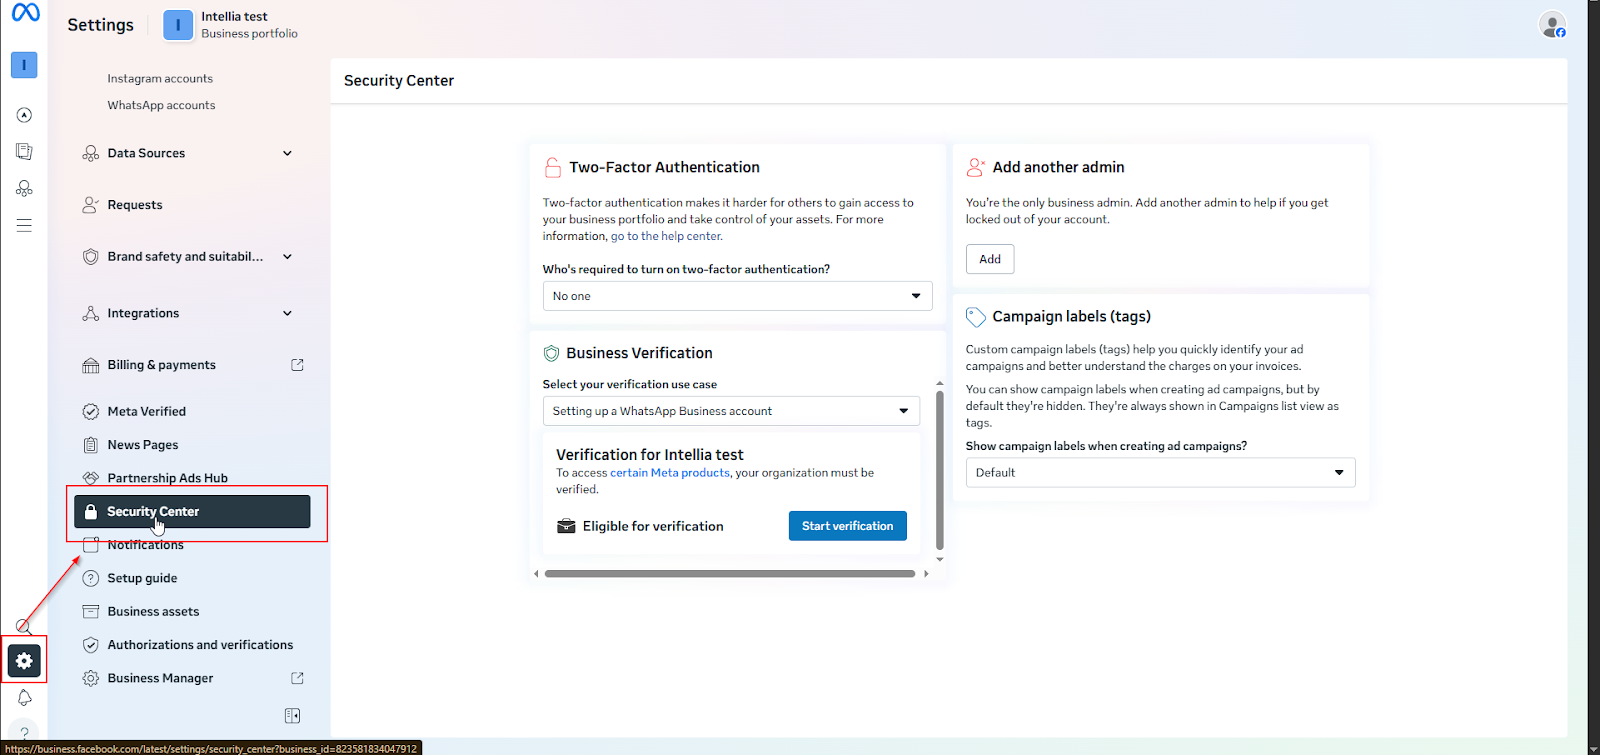Open the hamburger all-tools menu

pyautogui.click(x=24, y=226)
